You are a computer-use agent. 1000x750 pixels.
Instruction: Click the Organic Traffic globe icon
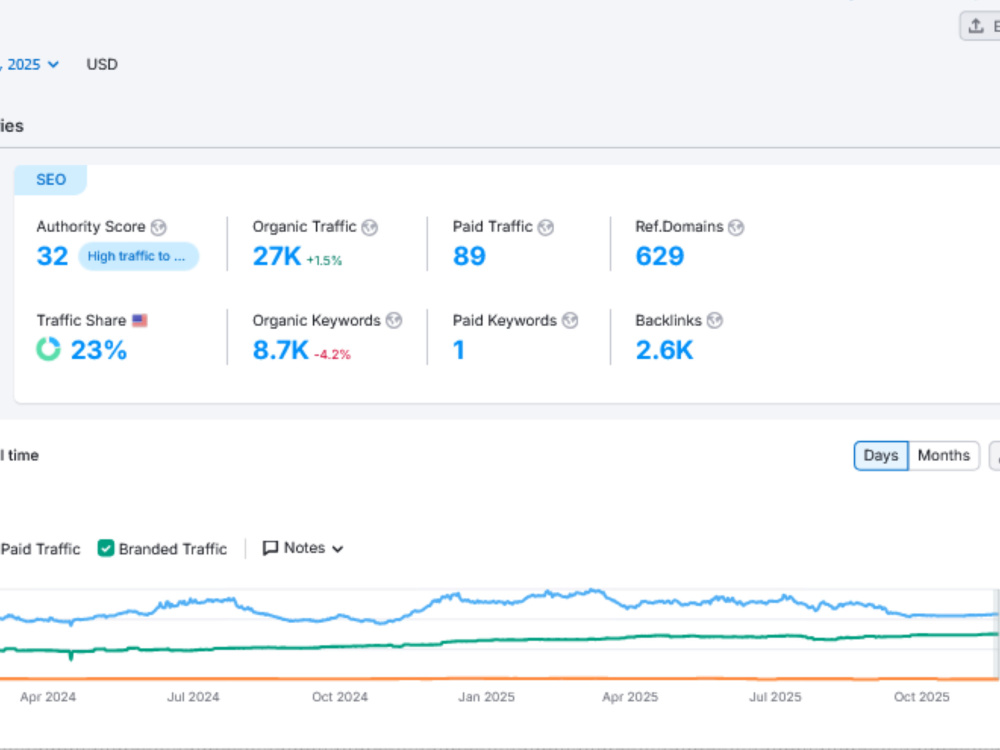[x=369, y=227]
